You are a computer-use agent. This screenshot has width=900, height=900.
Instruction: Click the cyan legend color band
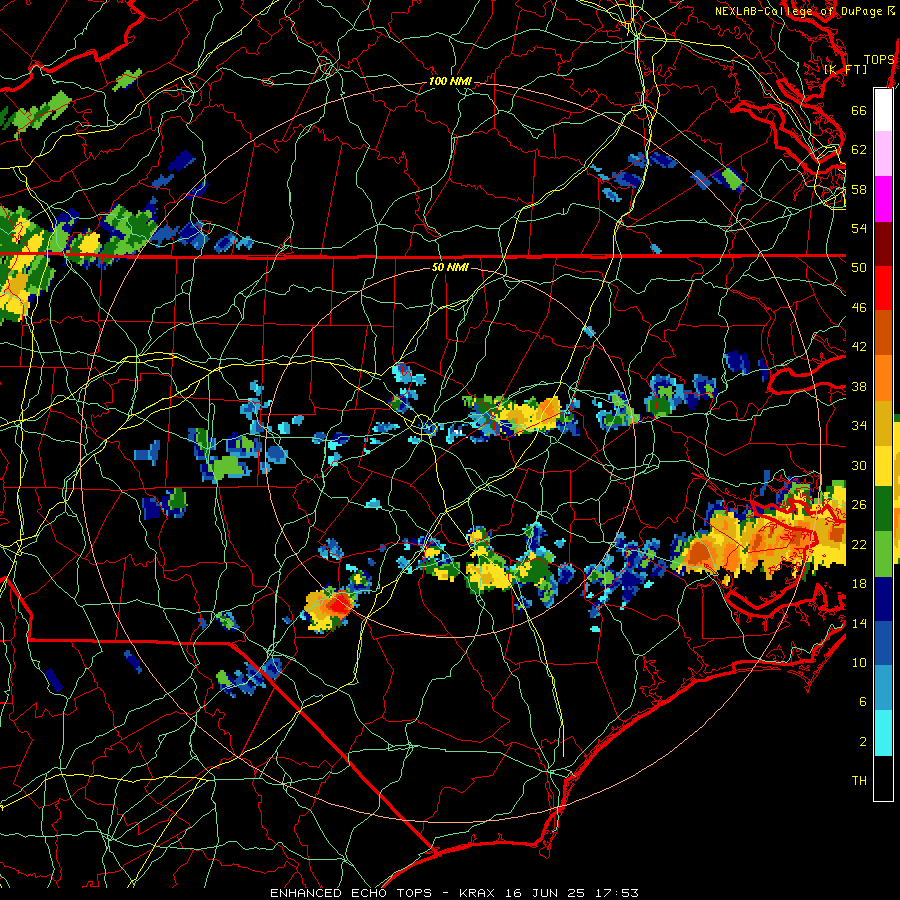[883, 734]
